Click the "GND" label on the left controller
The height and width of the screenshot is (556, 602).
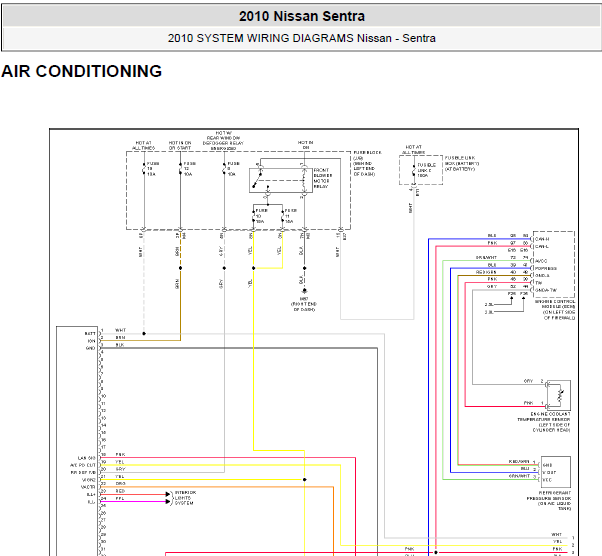pos(91,348)
